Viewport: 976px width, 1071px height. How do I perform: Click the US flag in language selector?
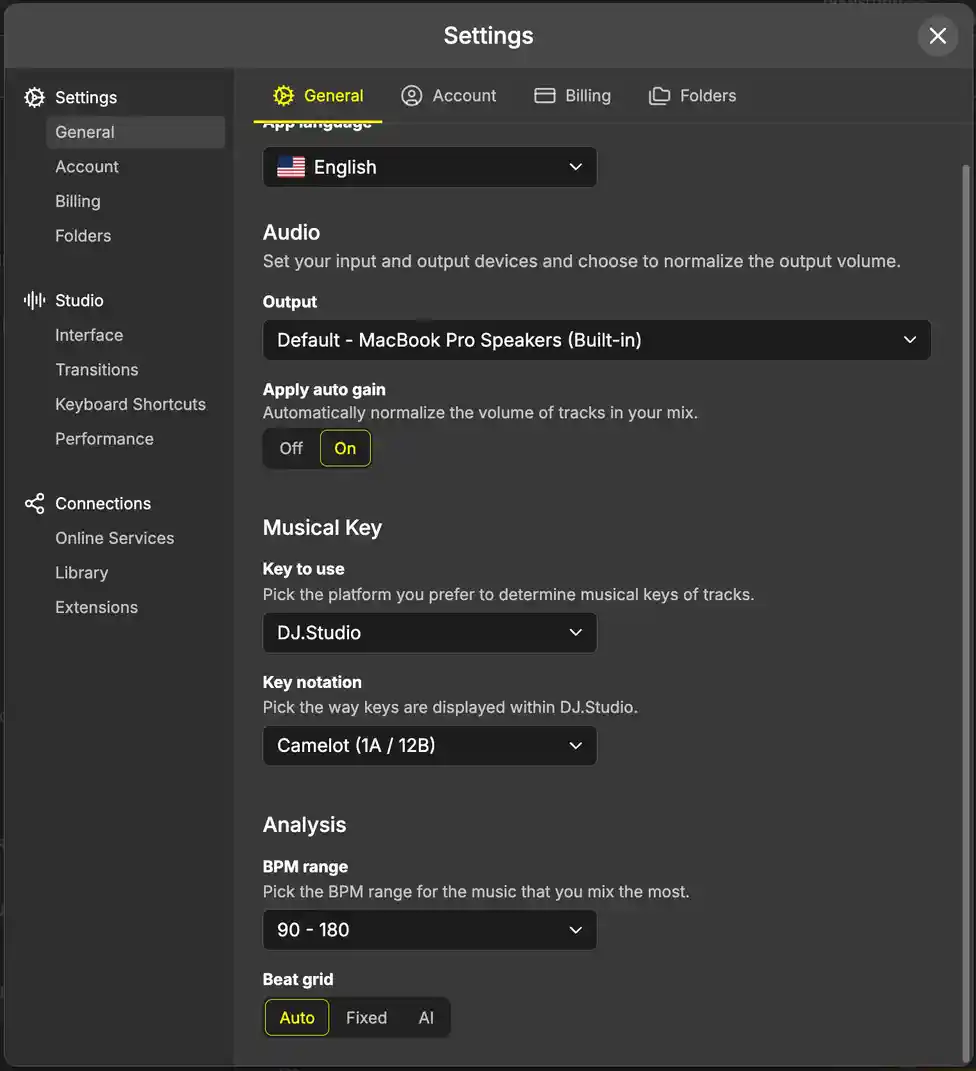(291, 167)
